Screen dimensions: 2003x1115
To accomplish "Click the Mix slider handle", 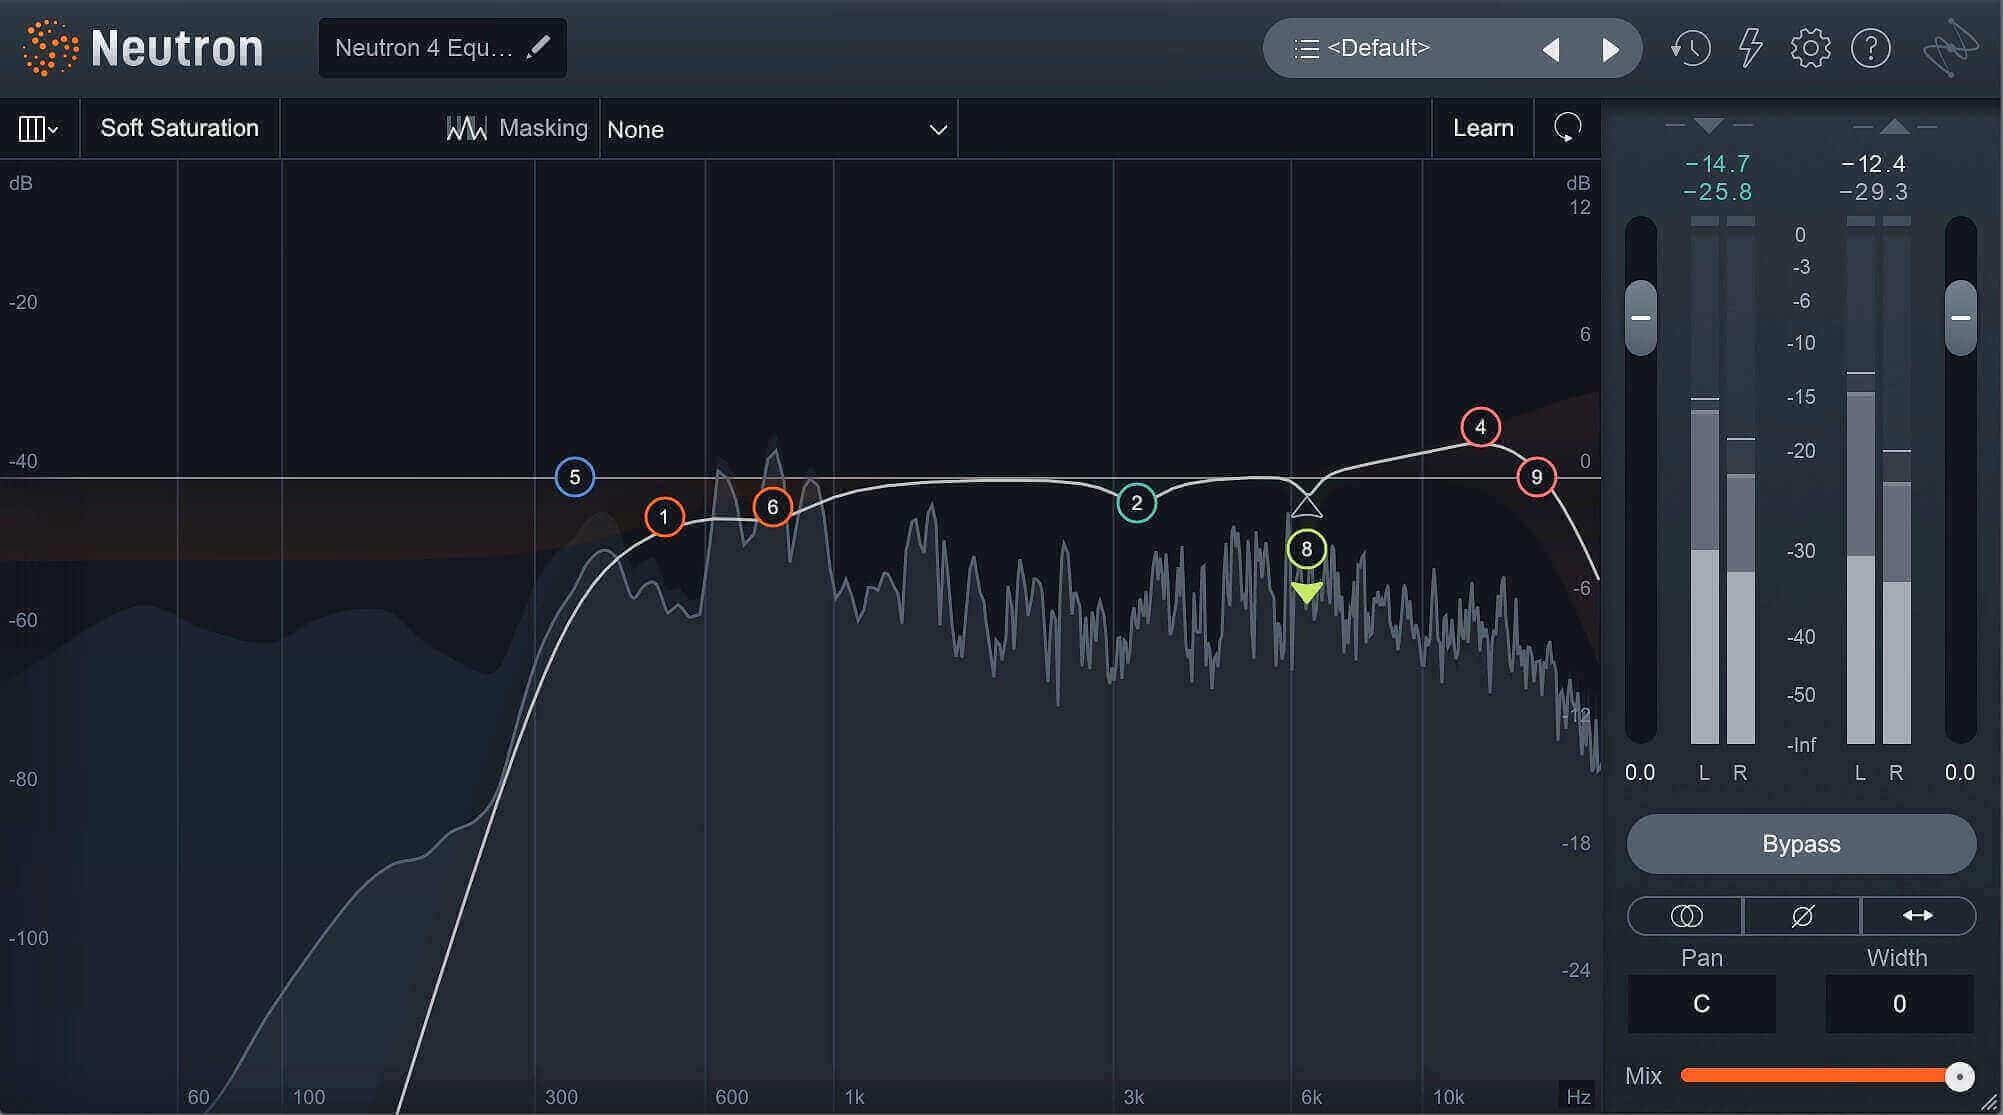I will tap(1959, 1076).
